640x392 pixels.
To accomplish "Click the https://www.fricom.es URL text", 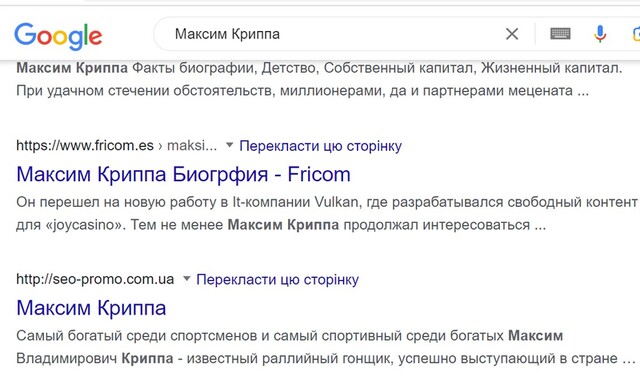I will pos(85,145).
